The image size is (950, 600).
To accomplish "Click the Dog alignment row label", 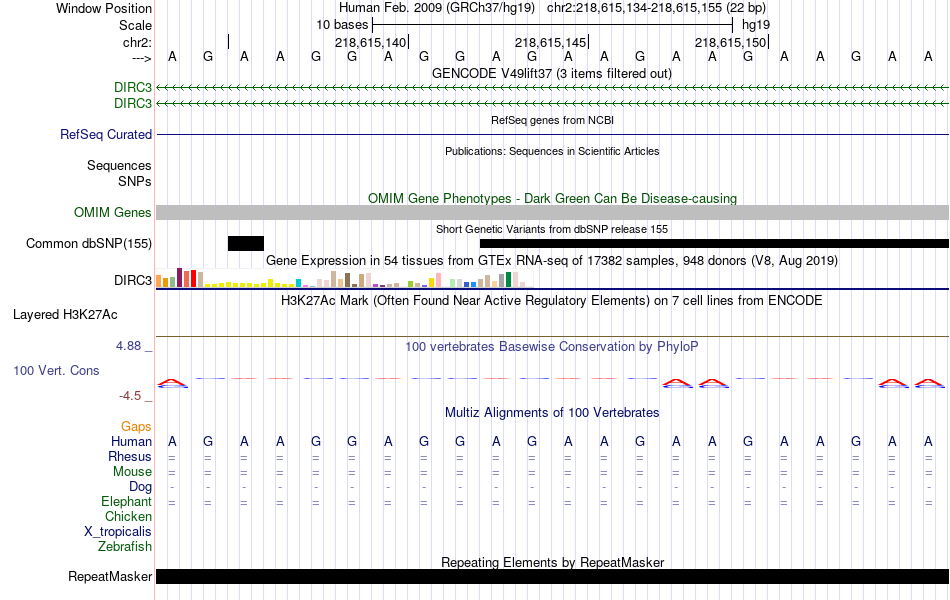I will coord(140,487).
